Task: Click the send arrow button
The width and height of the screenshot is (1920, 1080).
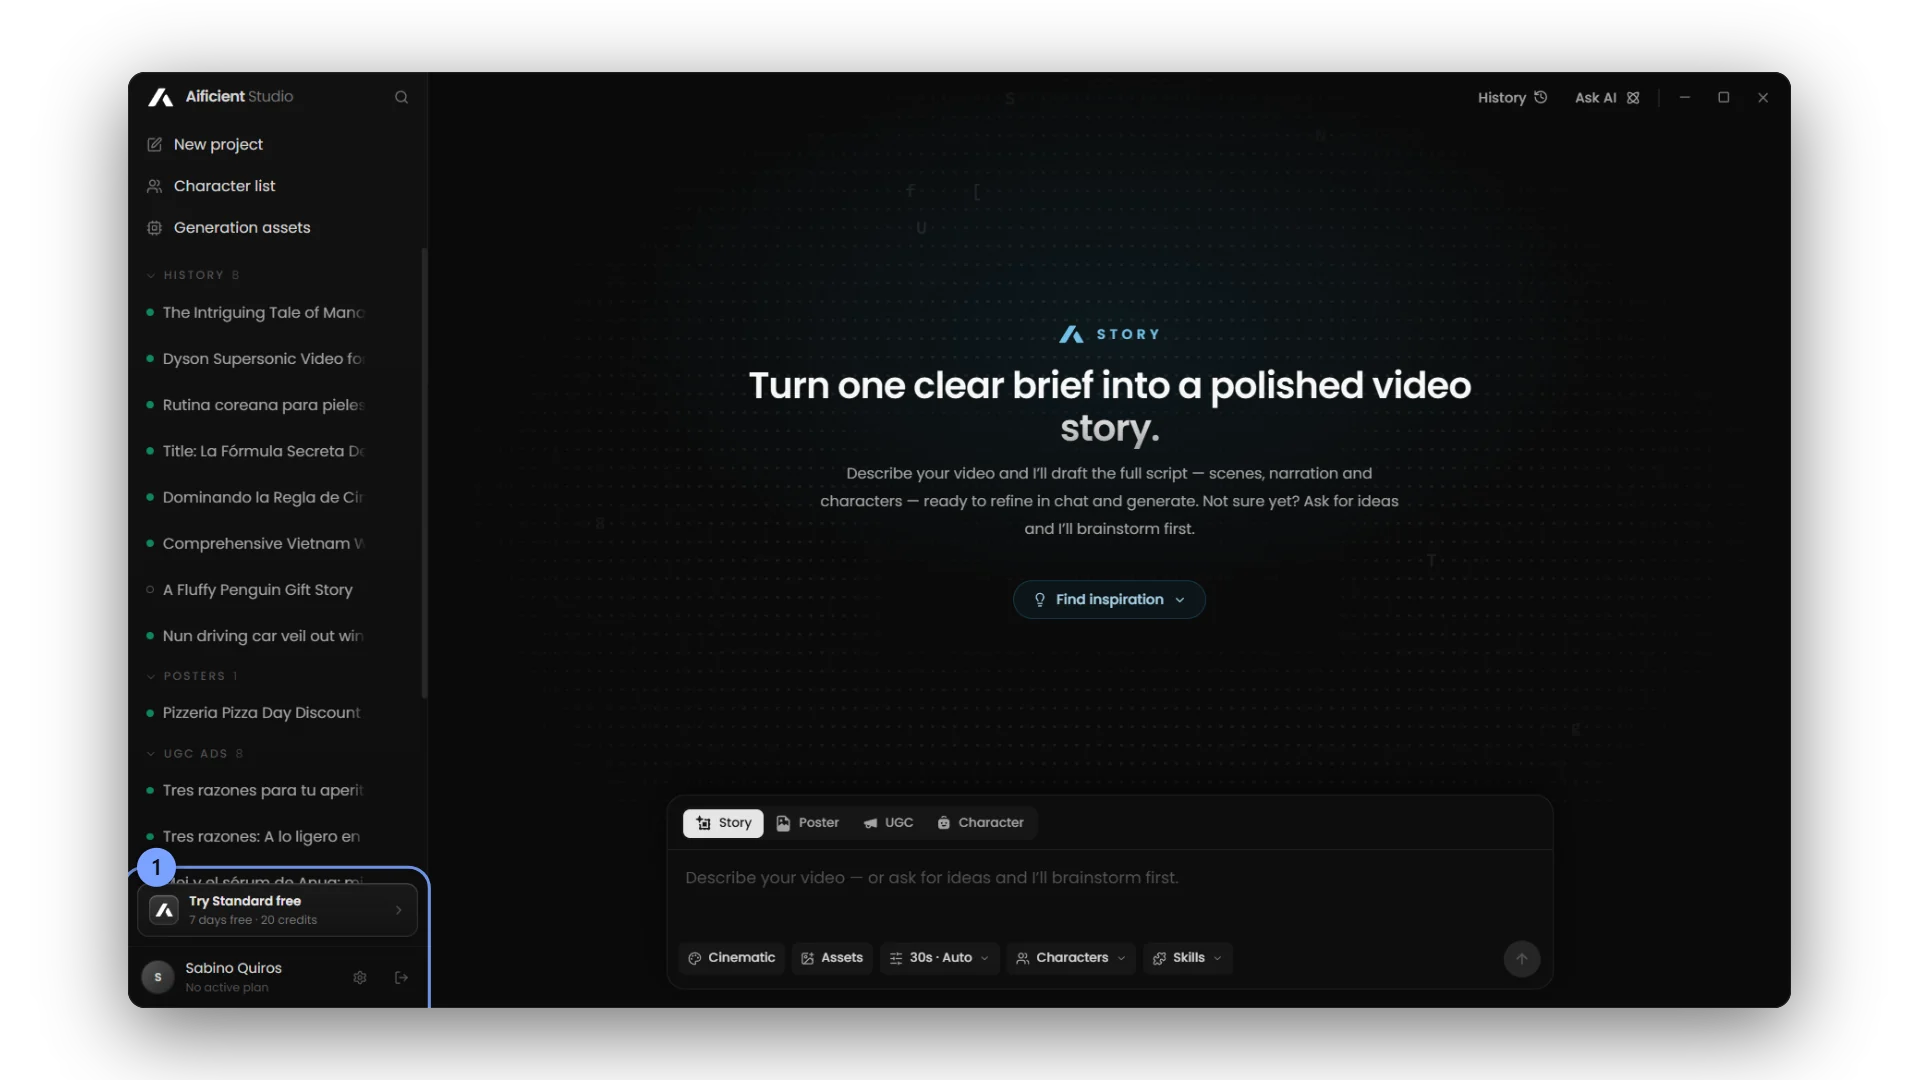Action: (1522, 958)
